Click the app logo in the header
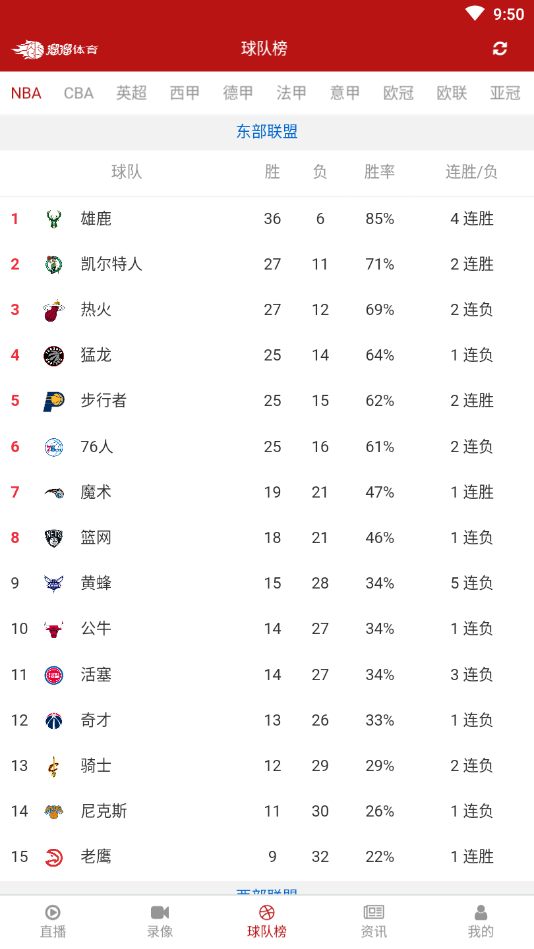The image size is (534, 949). [x=55, y=49]
